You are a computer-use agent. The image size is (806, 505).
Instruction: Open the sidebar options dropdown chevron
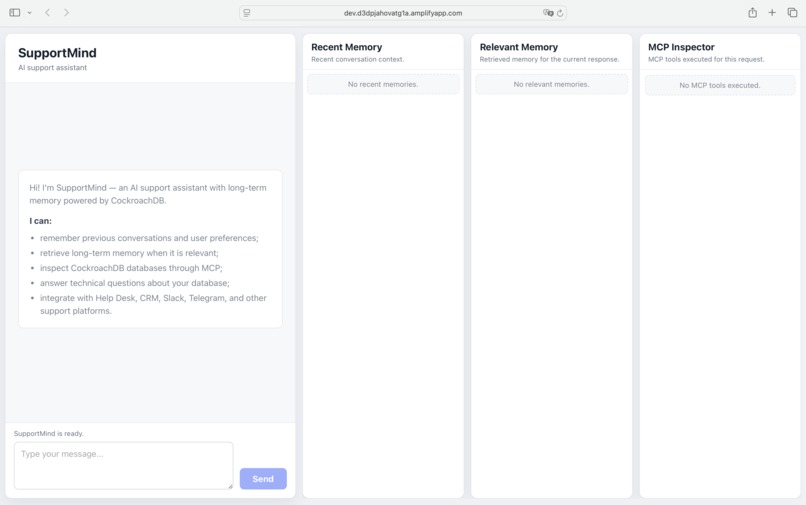pyautogui.click(x=29, y=13)
